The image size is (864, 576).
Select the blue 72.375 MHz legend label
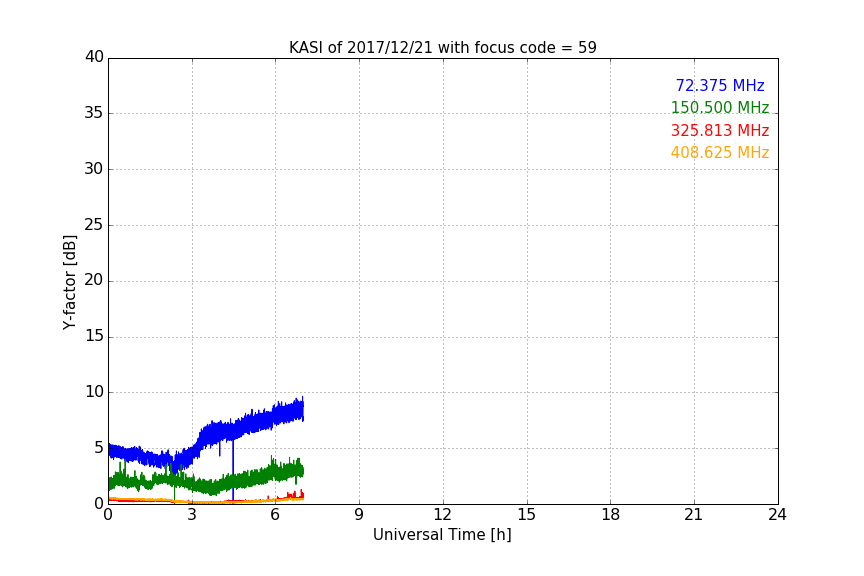pyautogui.click(x=720, y=86)
